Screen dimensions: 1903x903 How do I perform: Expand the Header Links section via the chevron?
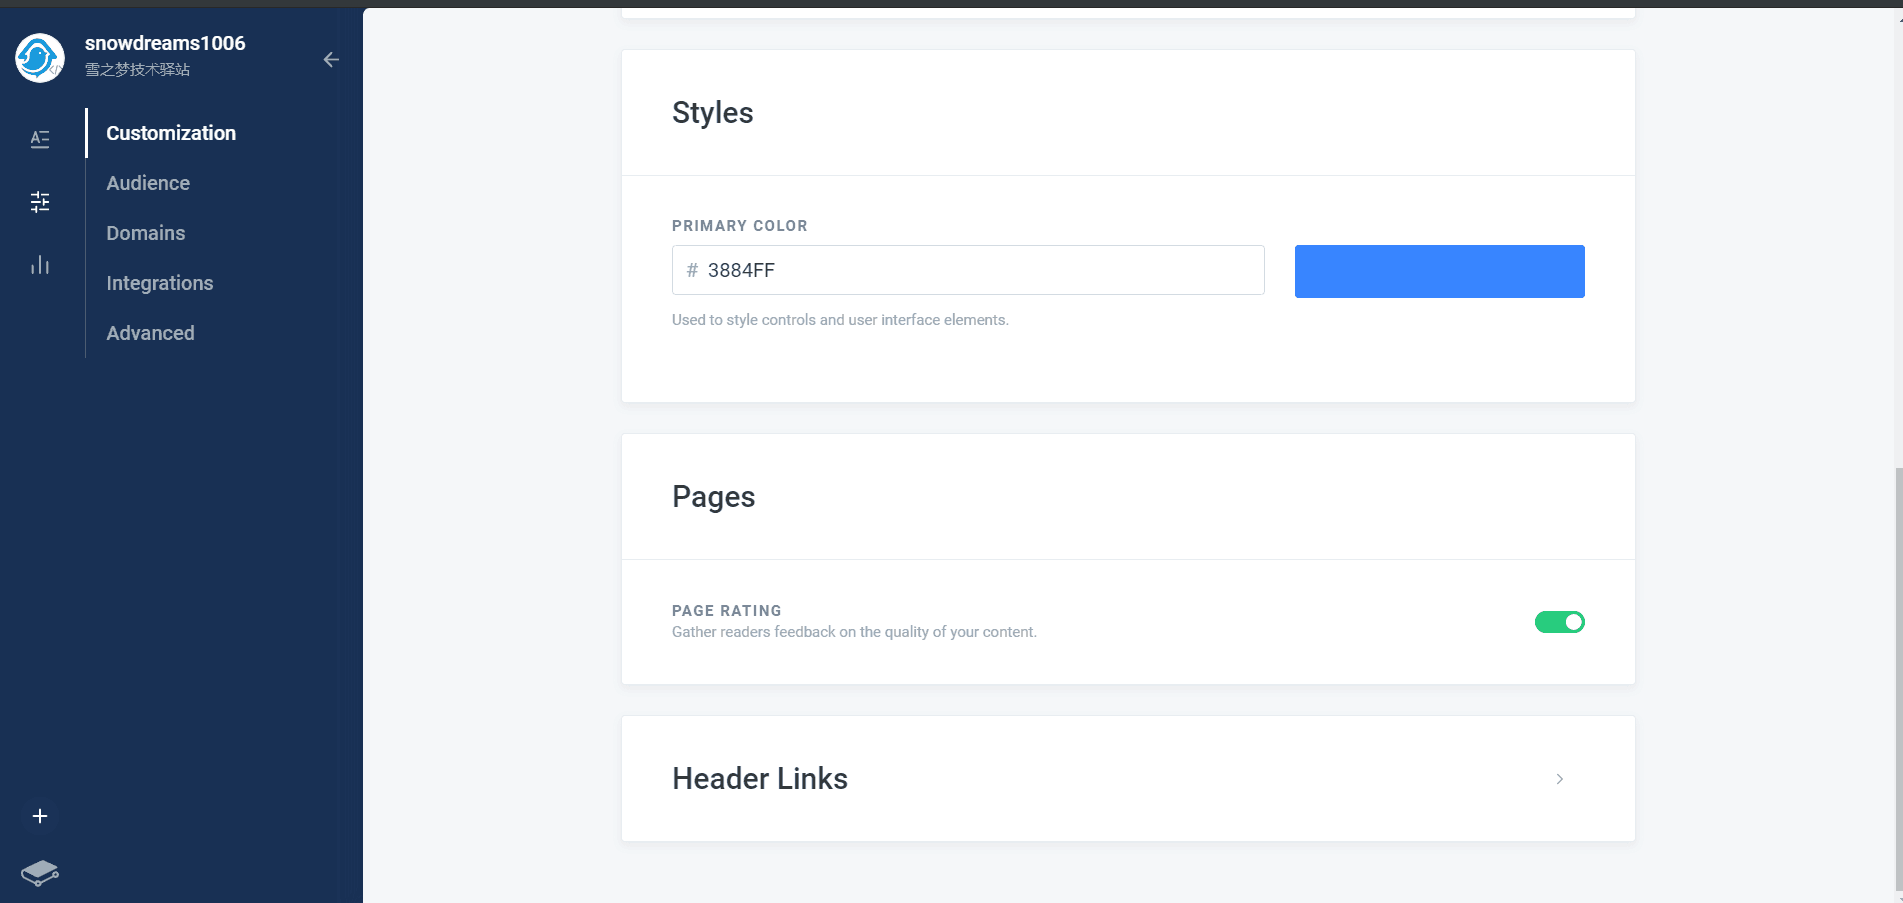point(1559,778)
